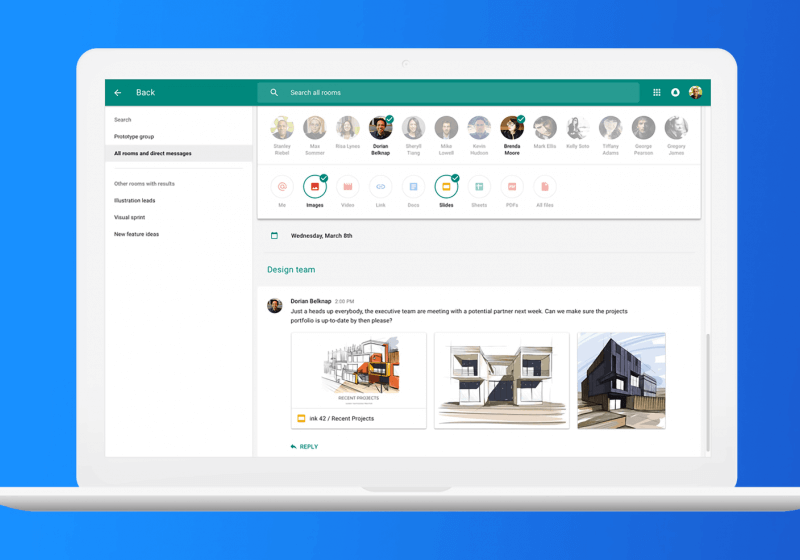
Task: Open the ink 42 Recent Projects thumbnail
Action: coord(359,371)
